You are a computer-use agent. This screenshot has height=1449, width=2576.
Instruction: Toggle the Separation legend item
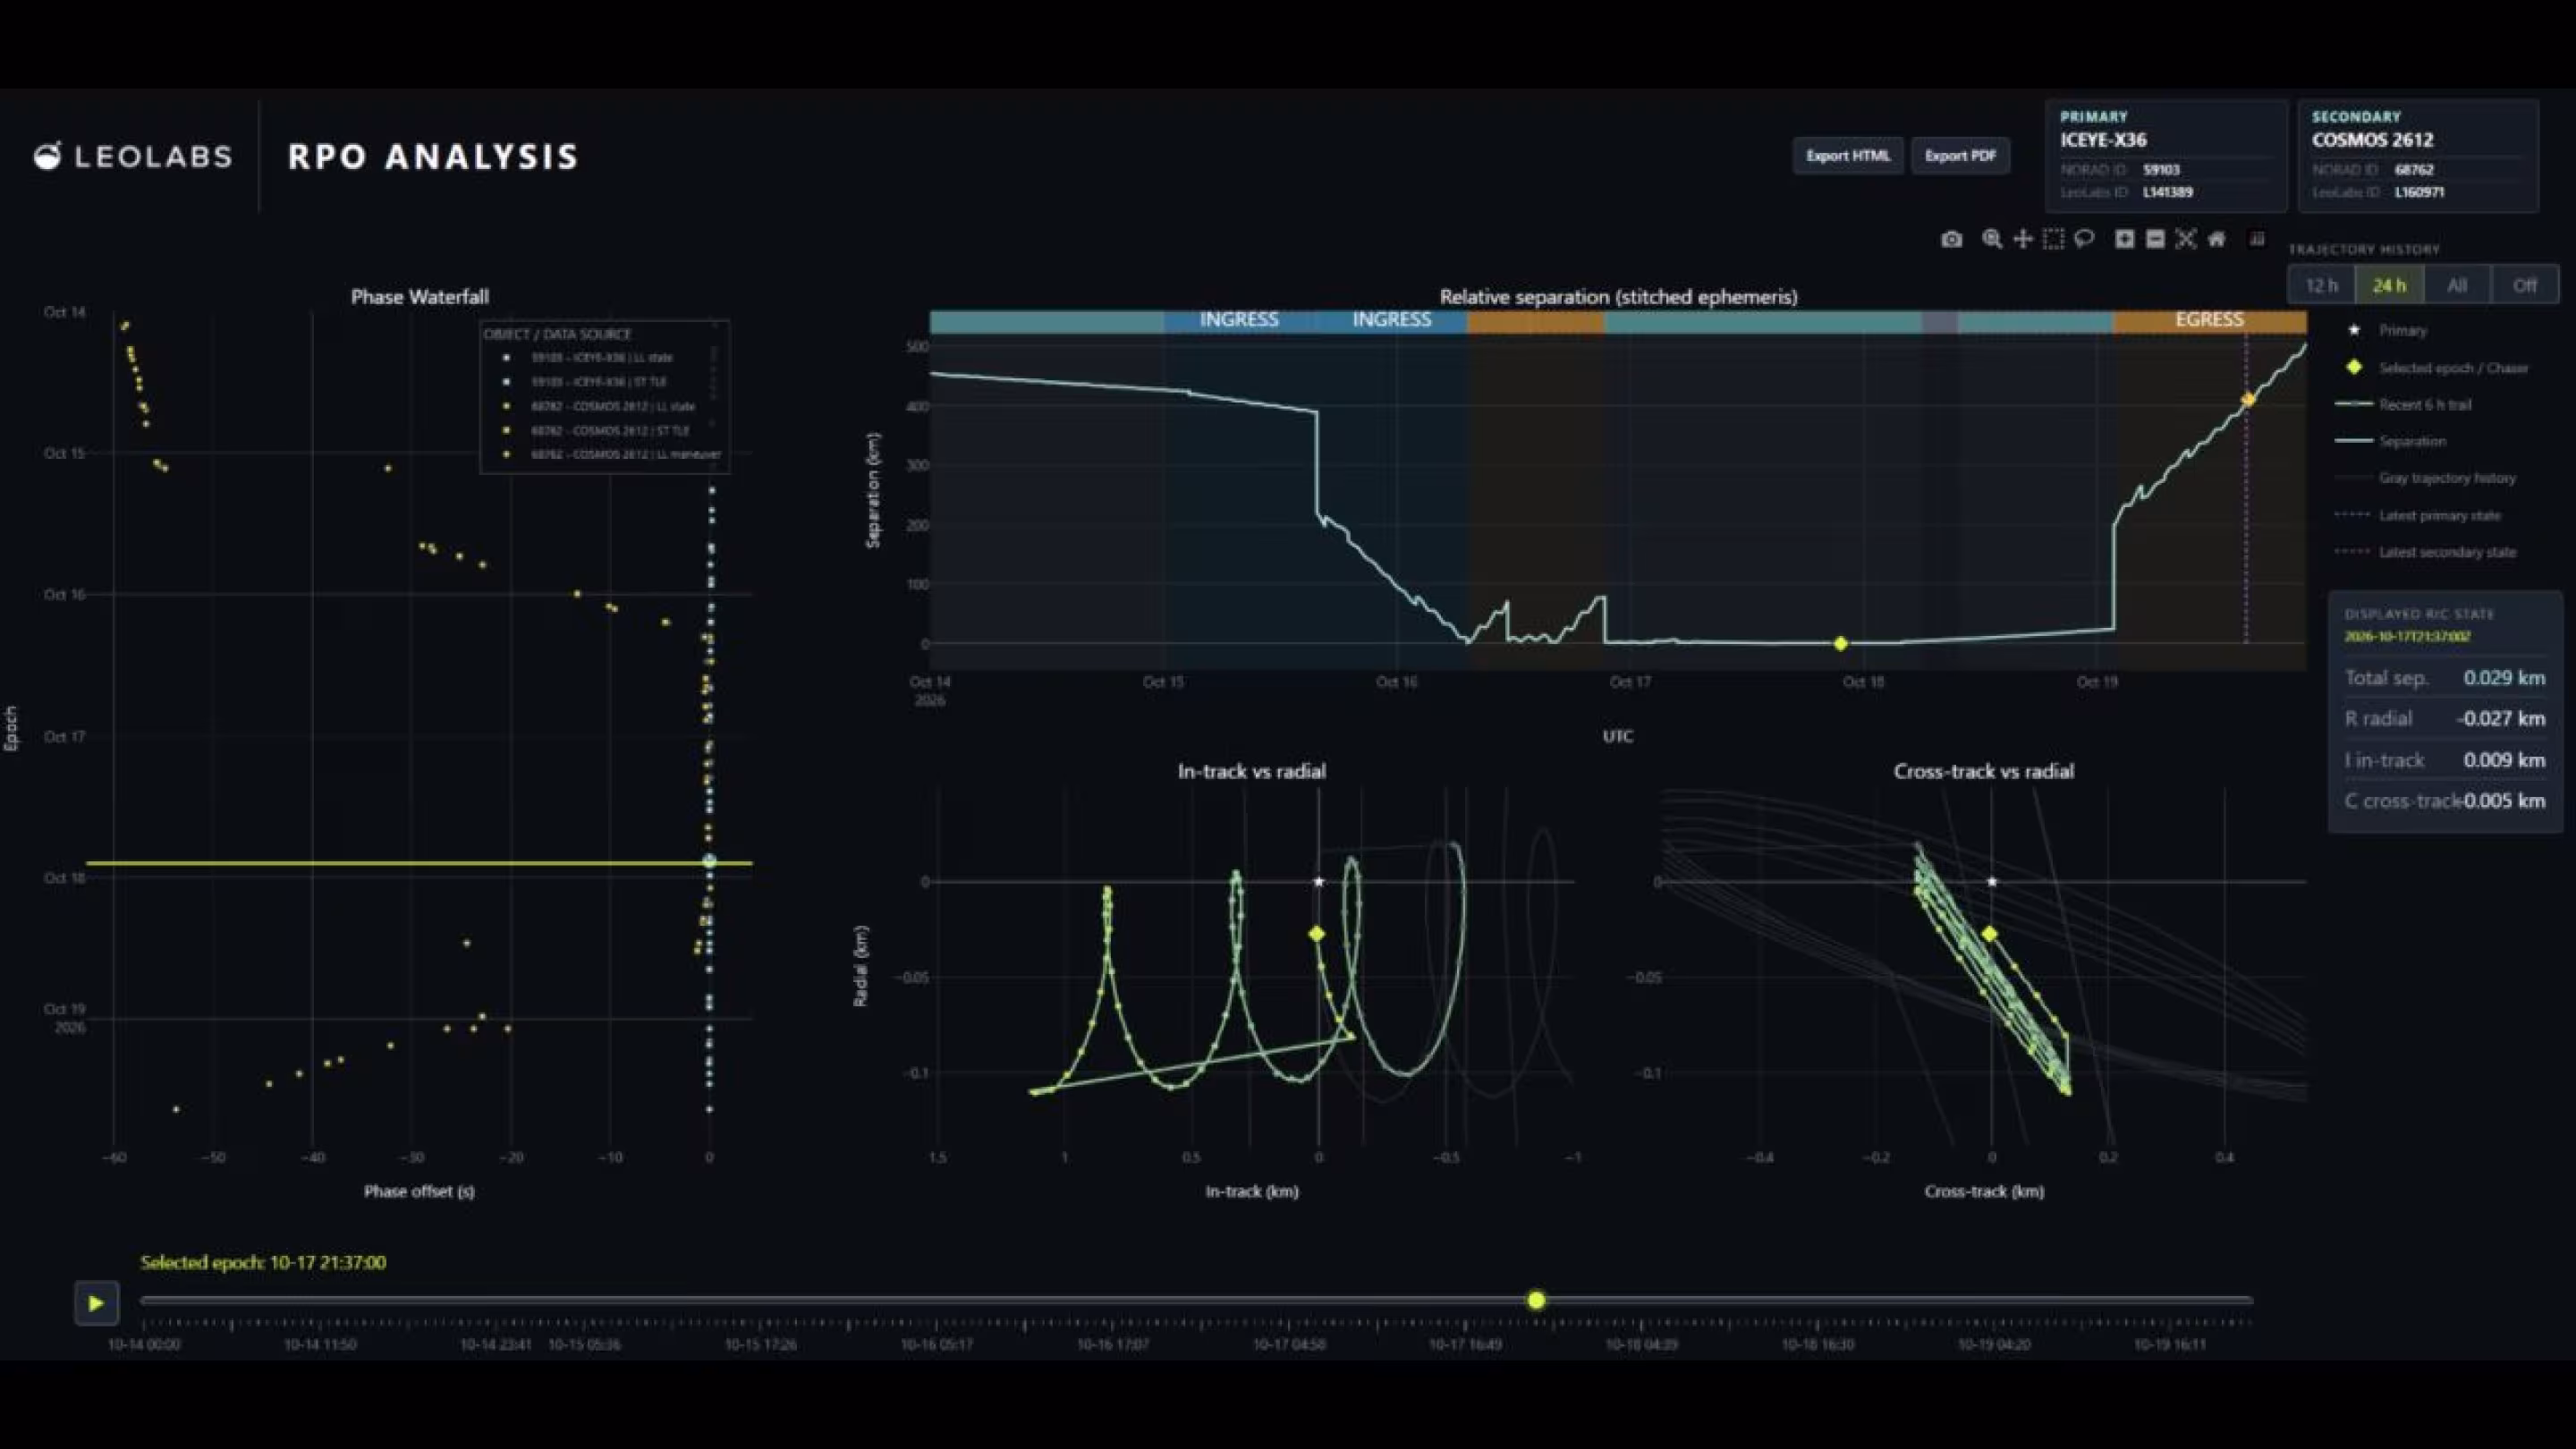(x=2392, y=441)
